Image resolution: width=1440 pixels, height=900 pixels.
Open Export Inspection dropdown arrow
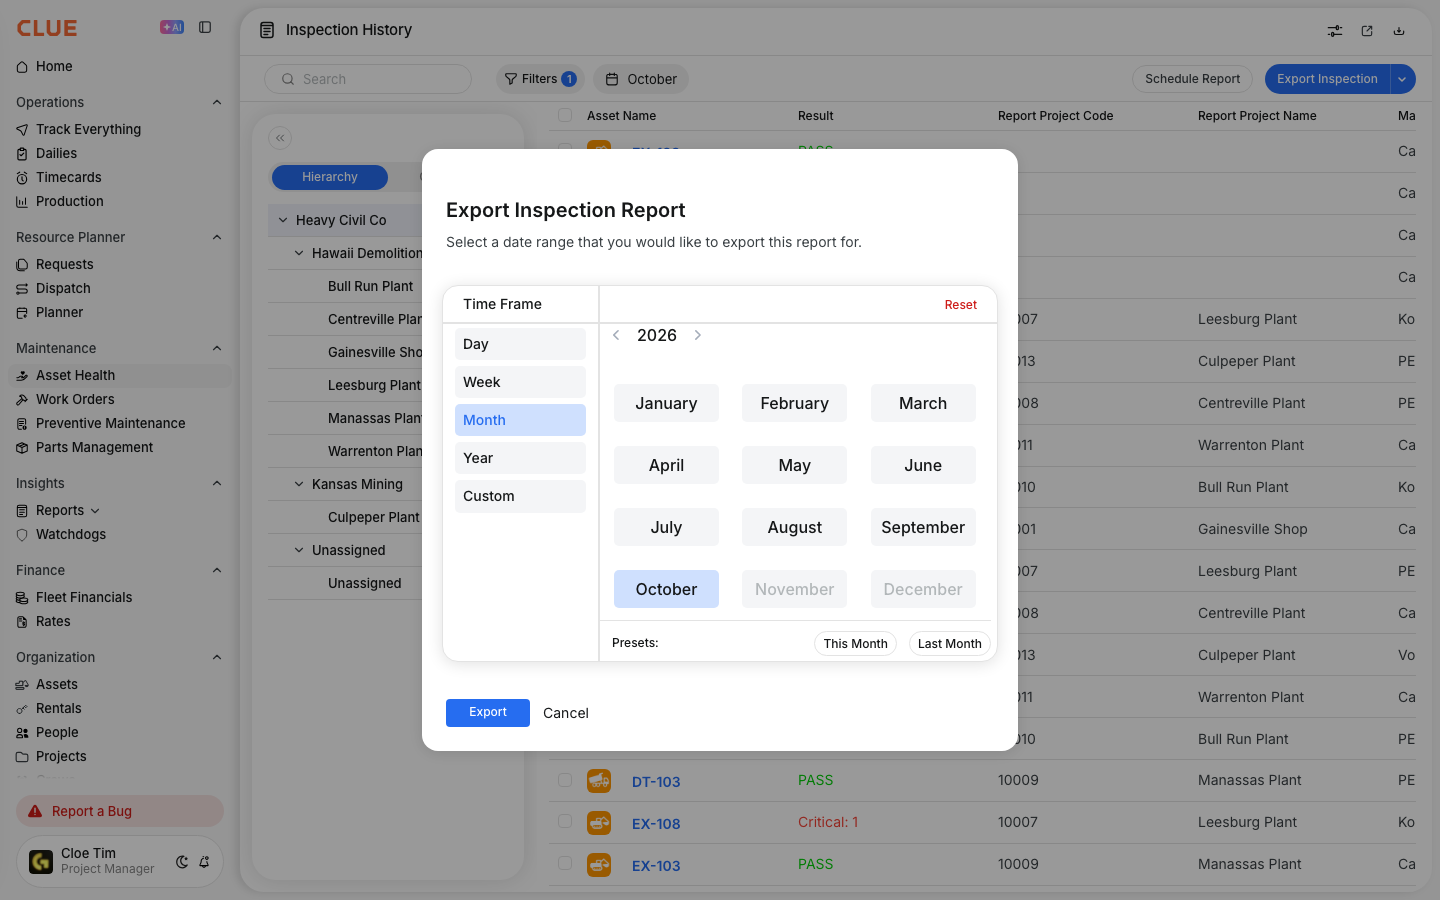coord(1403,79)
